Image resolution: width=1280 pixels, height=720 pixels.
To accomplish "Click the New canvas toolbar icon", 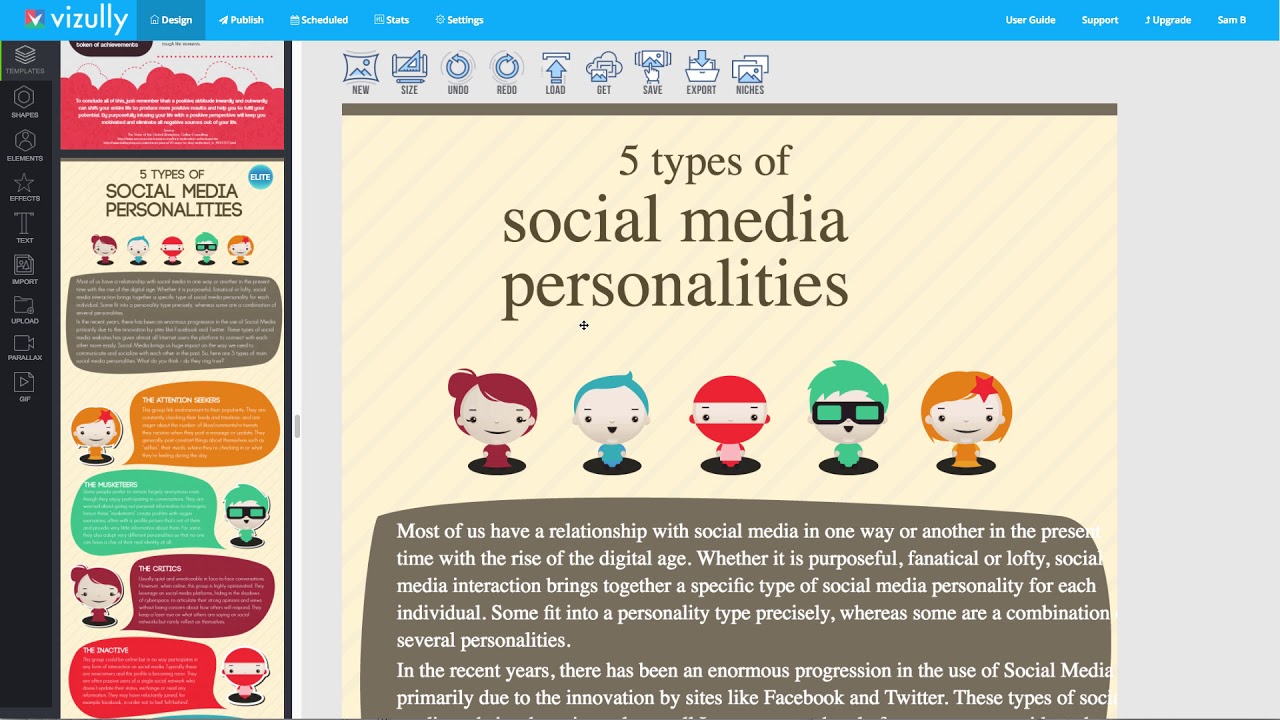I will 361,74.
